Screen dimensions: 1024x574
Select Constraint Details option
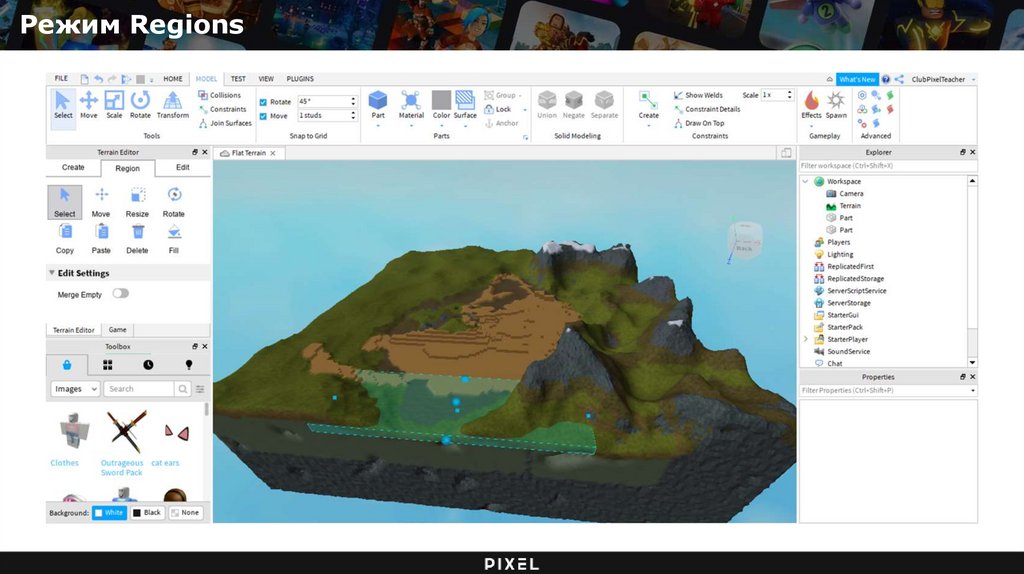tap(712, 109)
